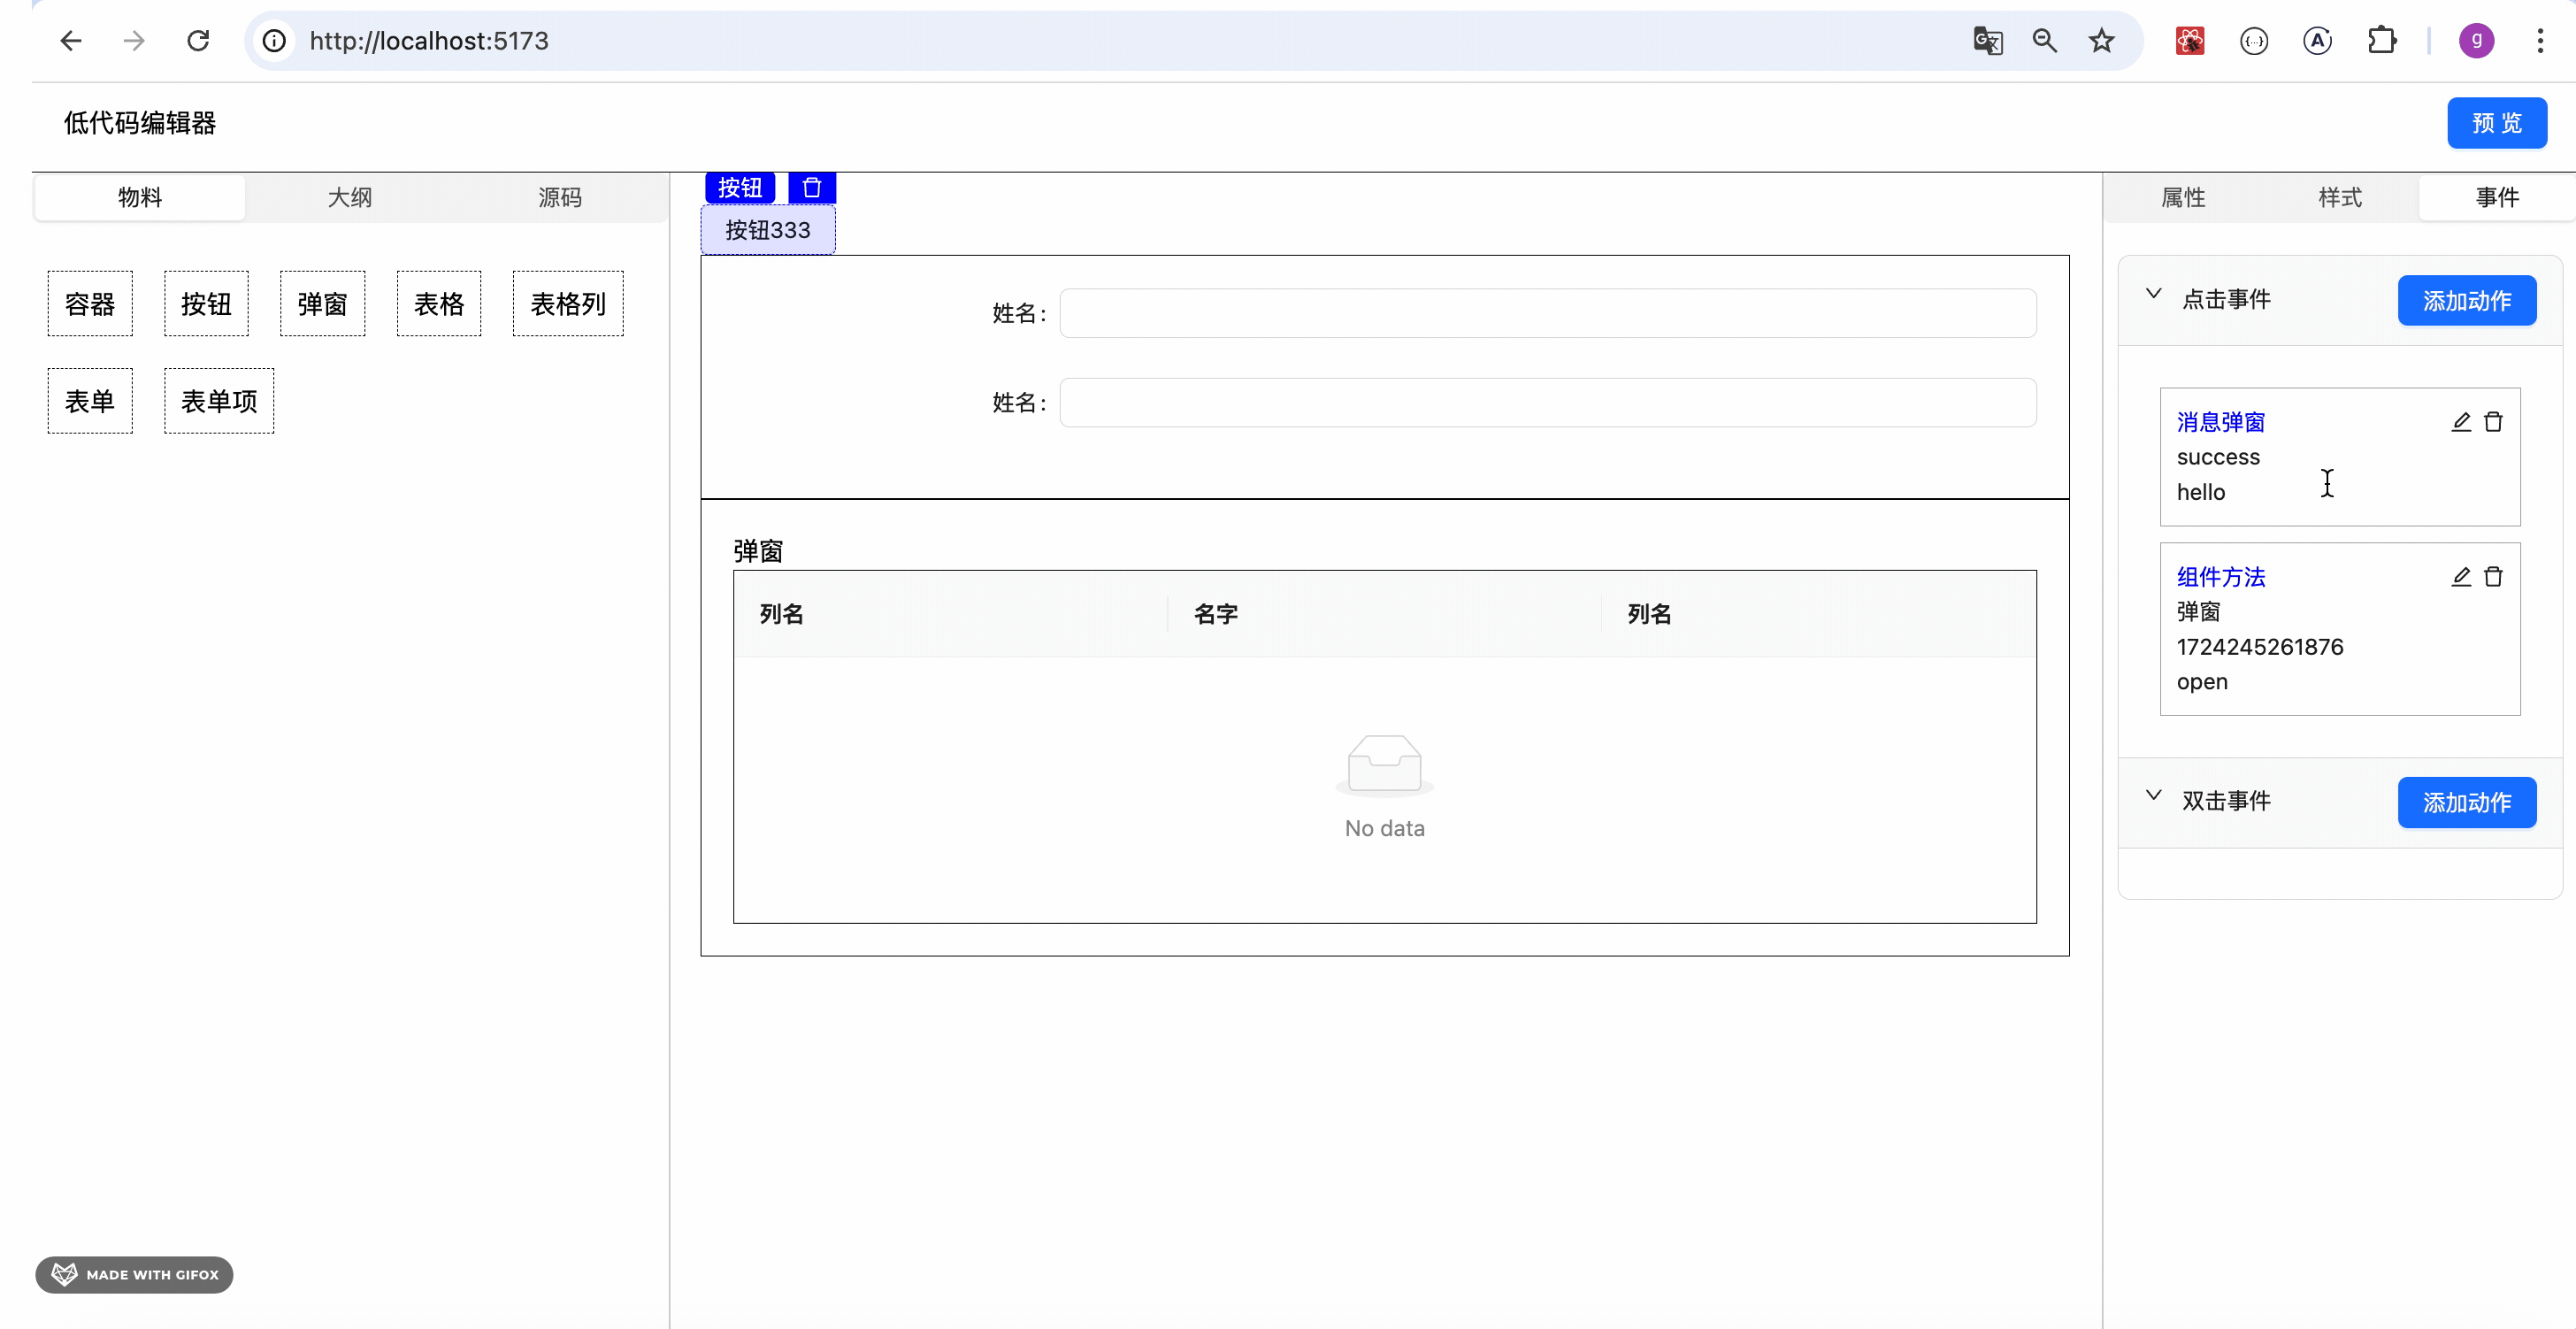Switch to the 大纲 tab
This screenshot has height=1329, width=2576.
click(350, 197)
